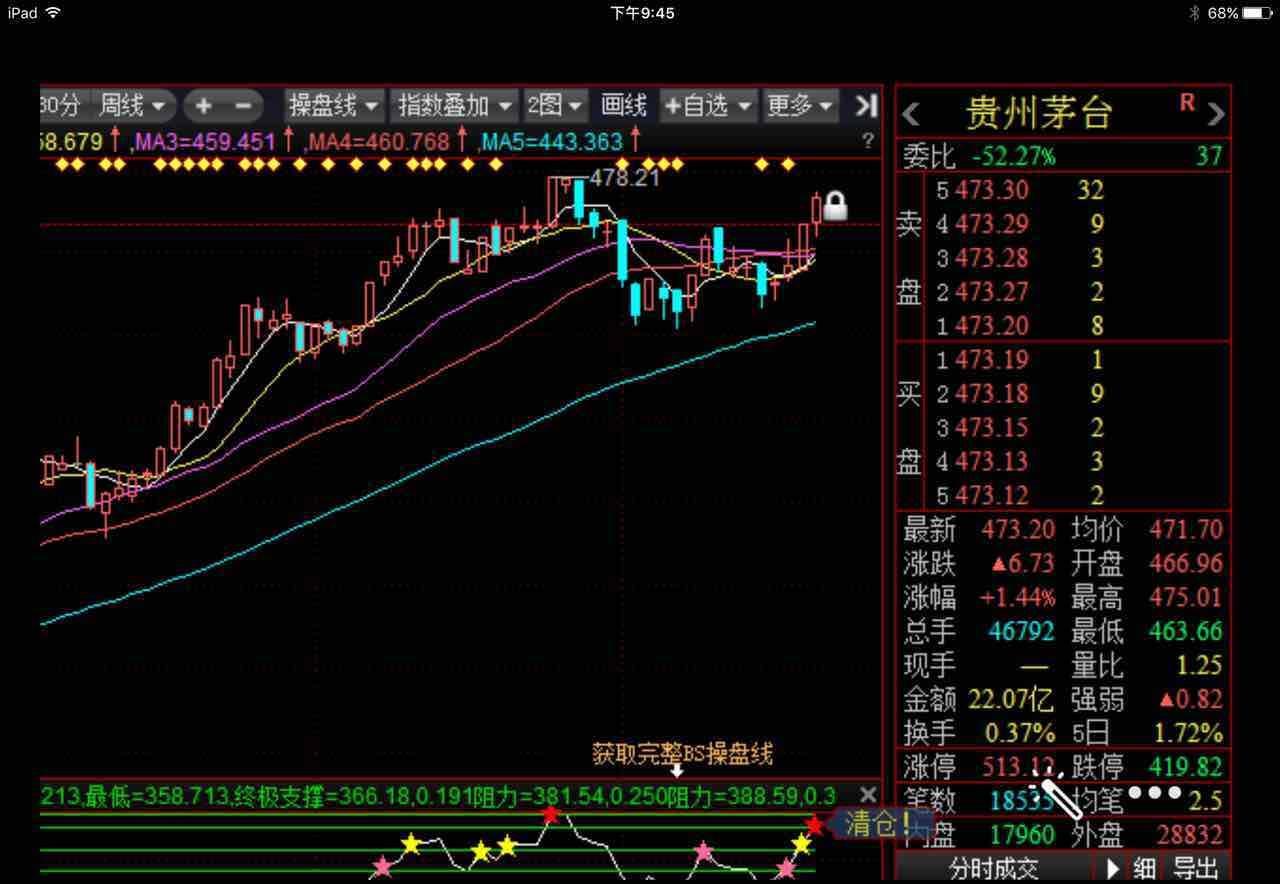Screen dimensions: 1280x884
Task: Select buy level 2 price 473.18
Action: [x=991, y=394]
